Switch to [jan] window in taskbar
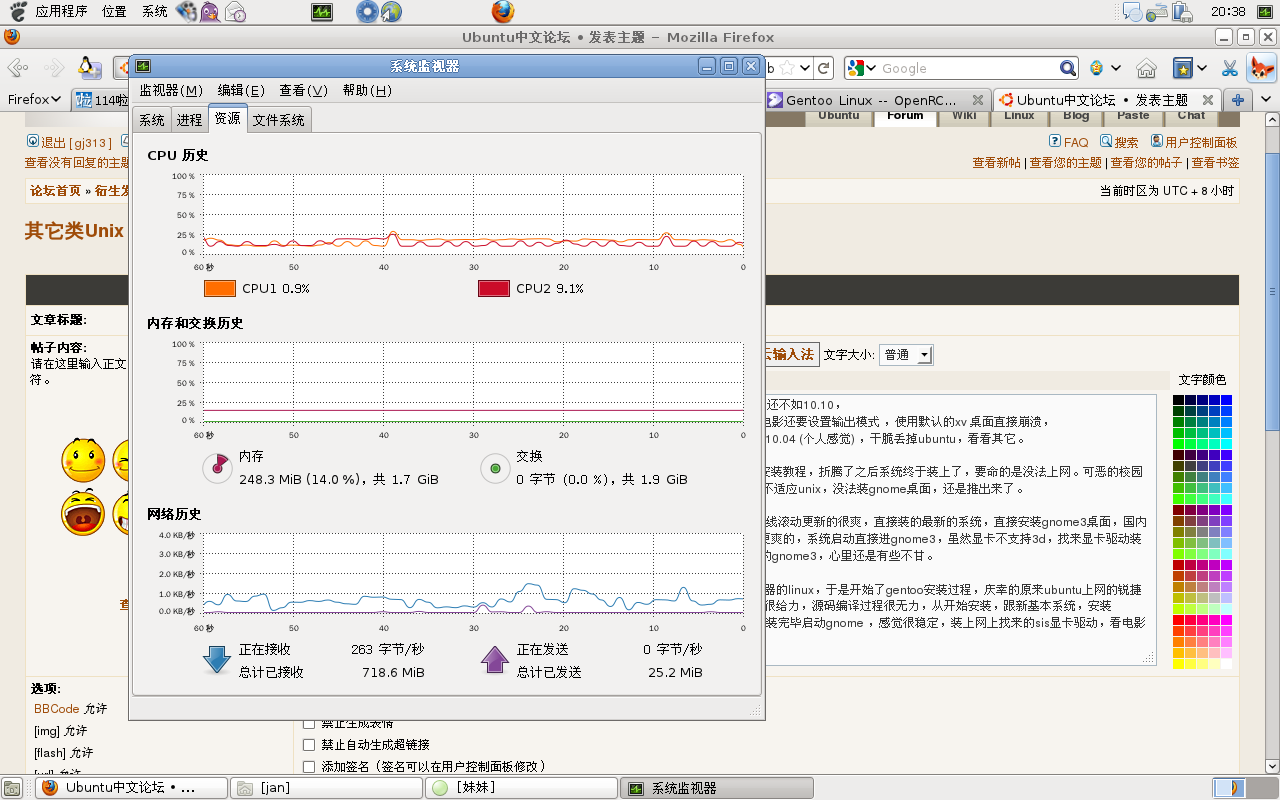 pyautogui.click(x=326, y=788)
